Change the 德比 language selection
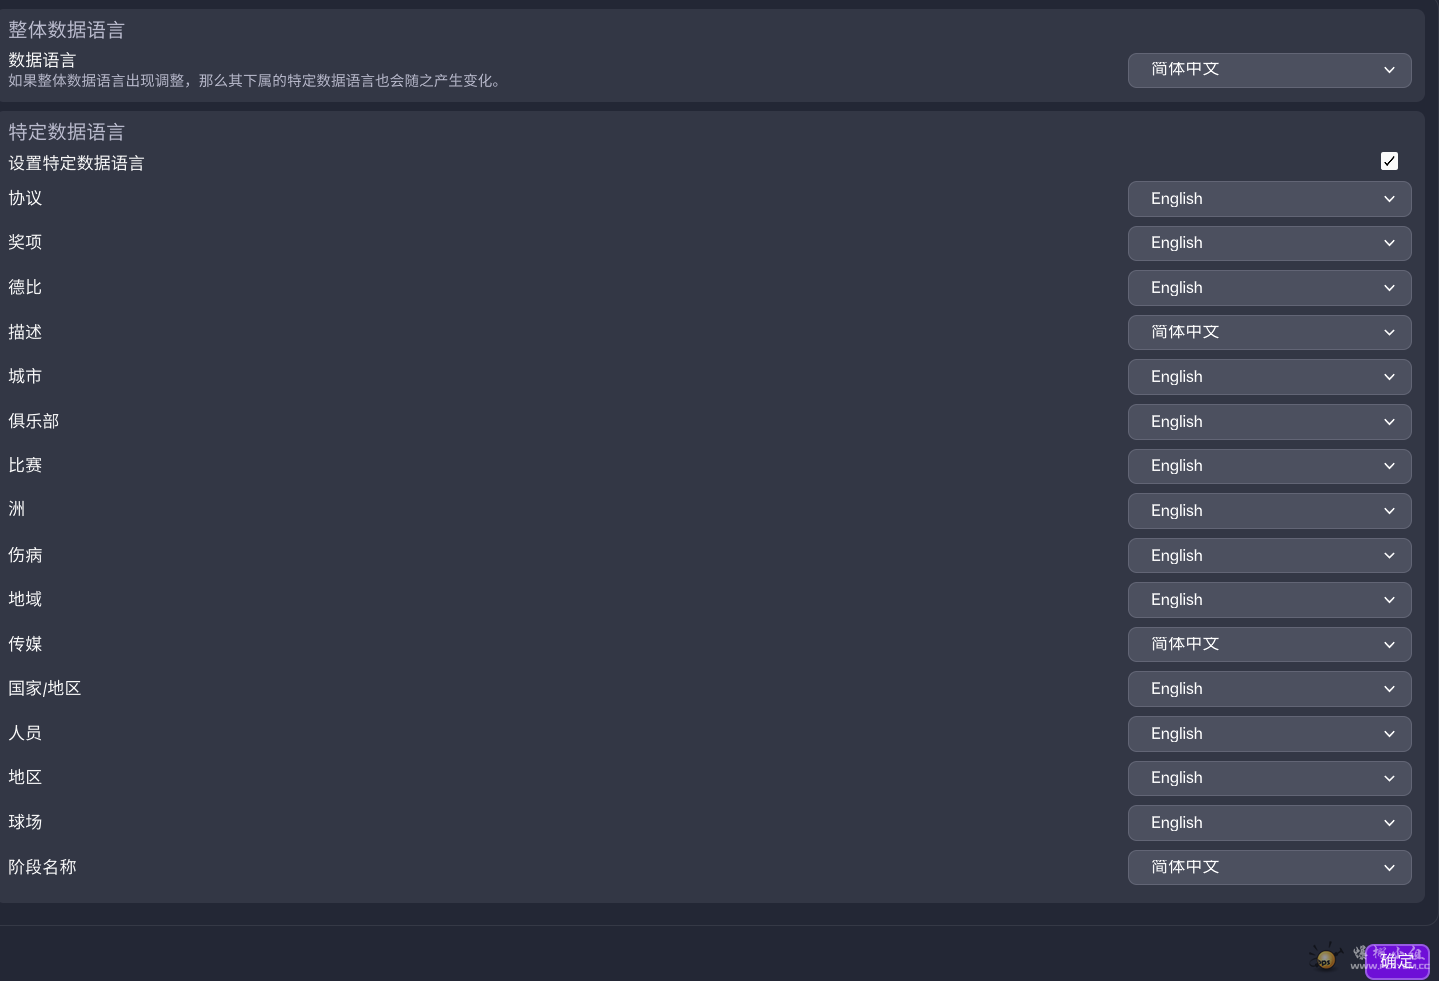 [1269, 288]
